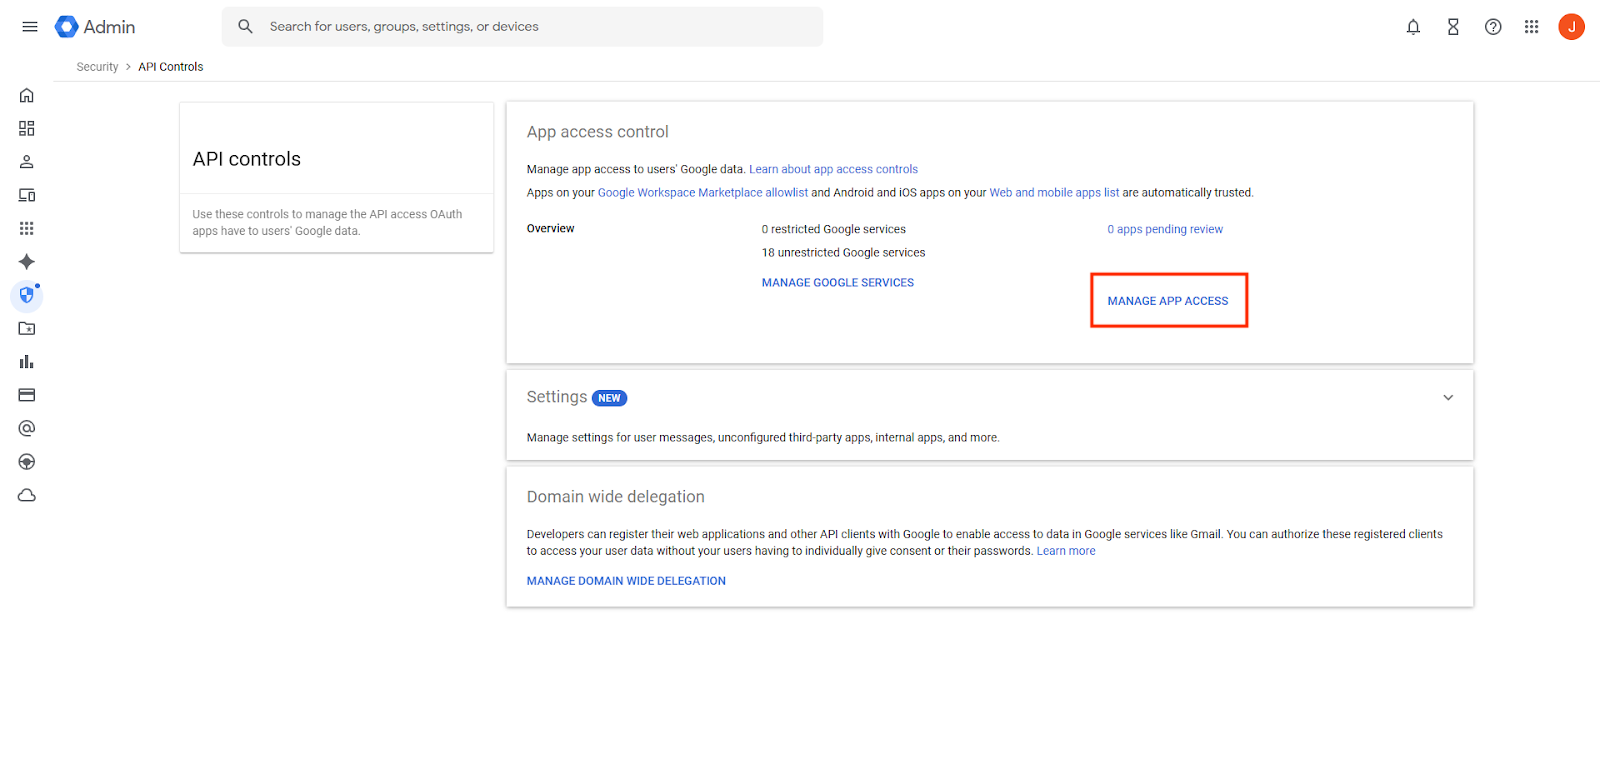This screenshot has height=759, width=1600.
Task: Open the Google apps grid
Action: [x=1531, y=27]
